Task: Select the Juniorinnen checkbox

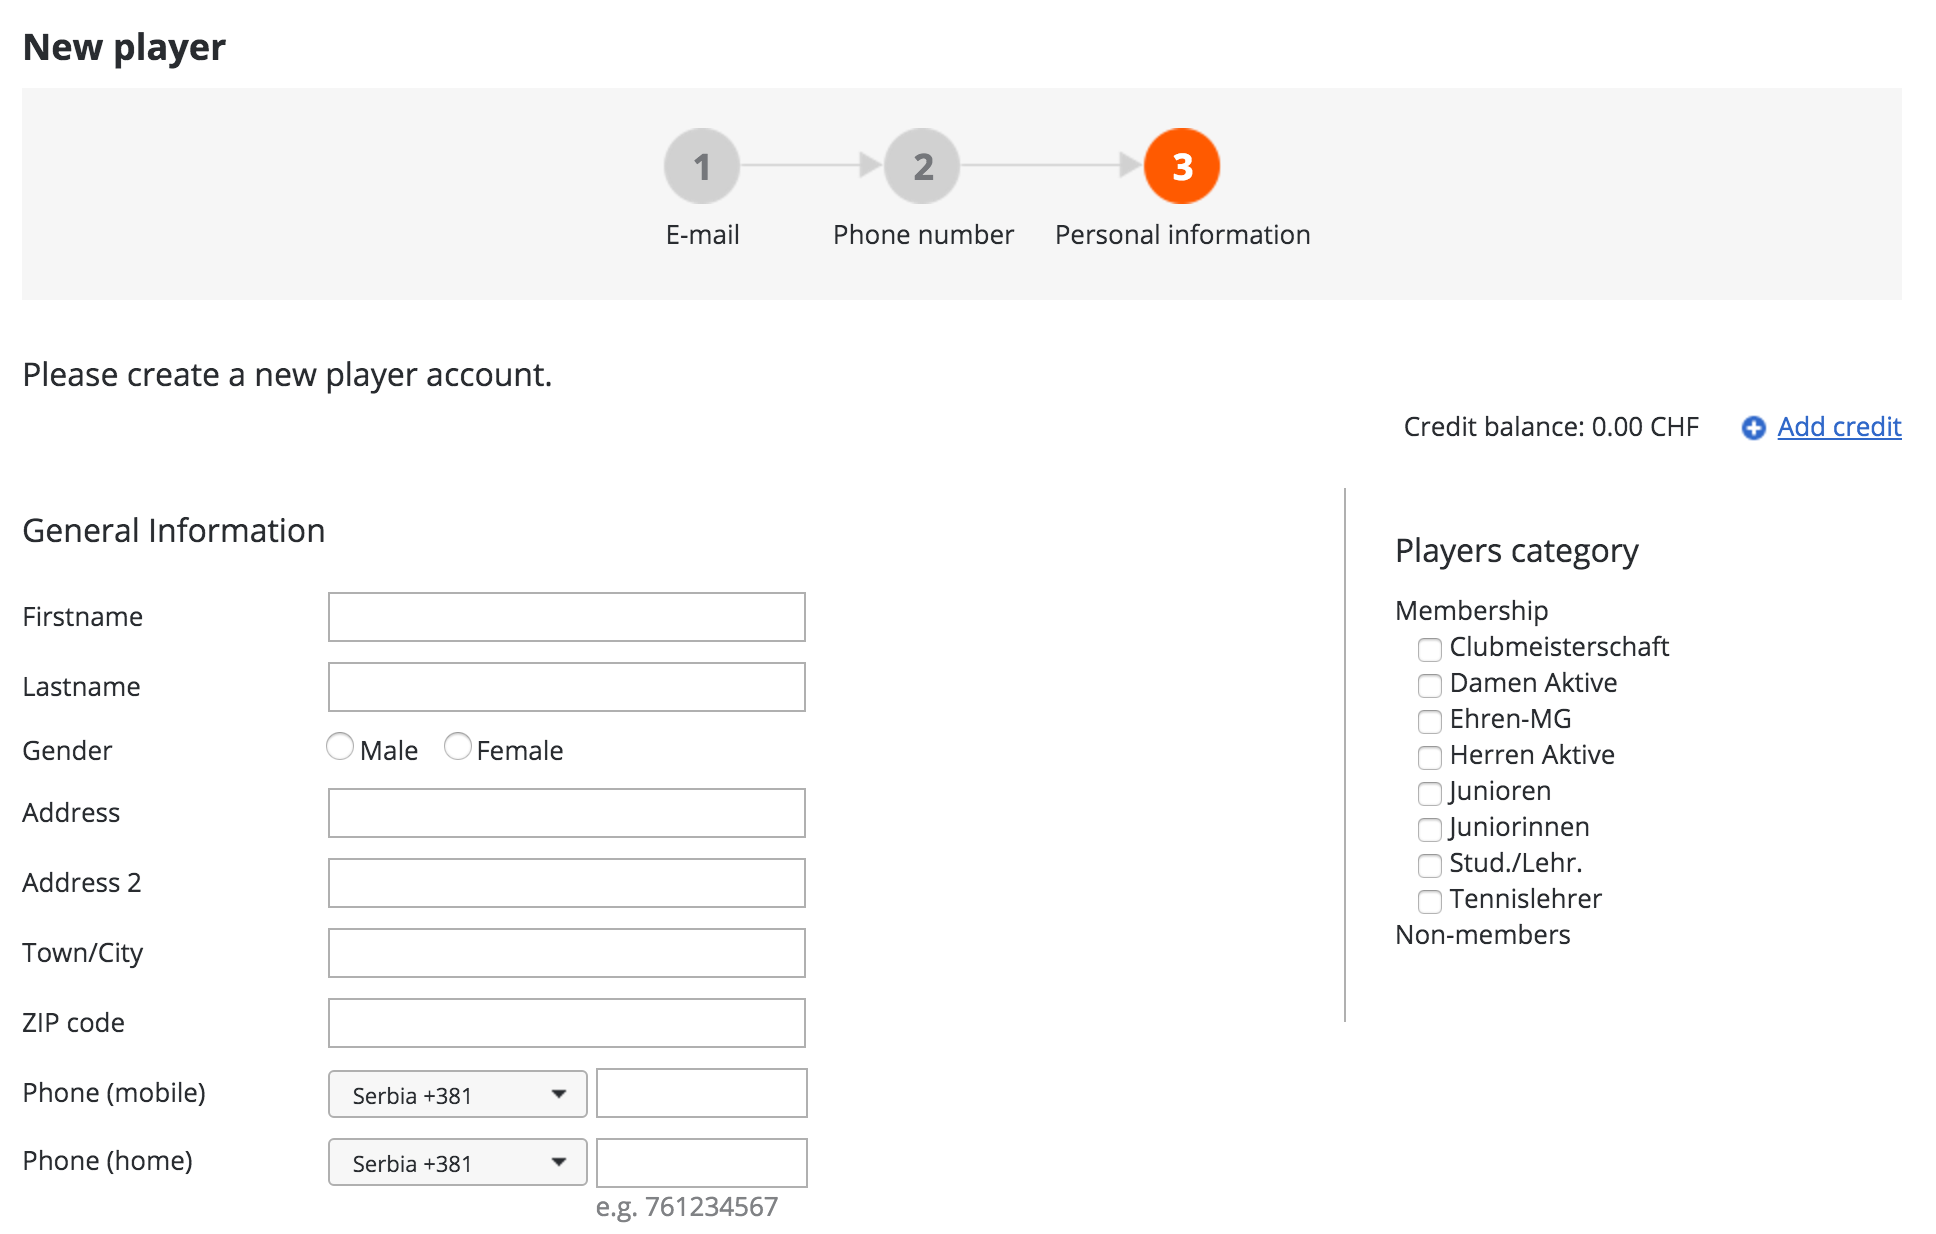Action: [1430, 829]
